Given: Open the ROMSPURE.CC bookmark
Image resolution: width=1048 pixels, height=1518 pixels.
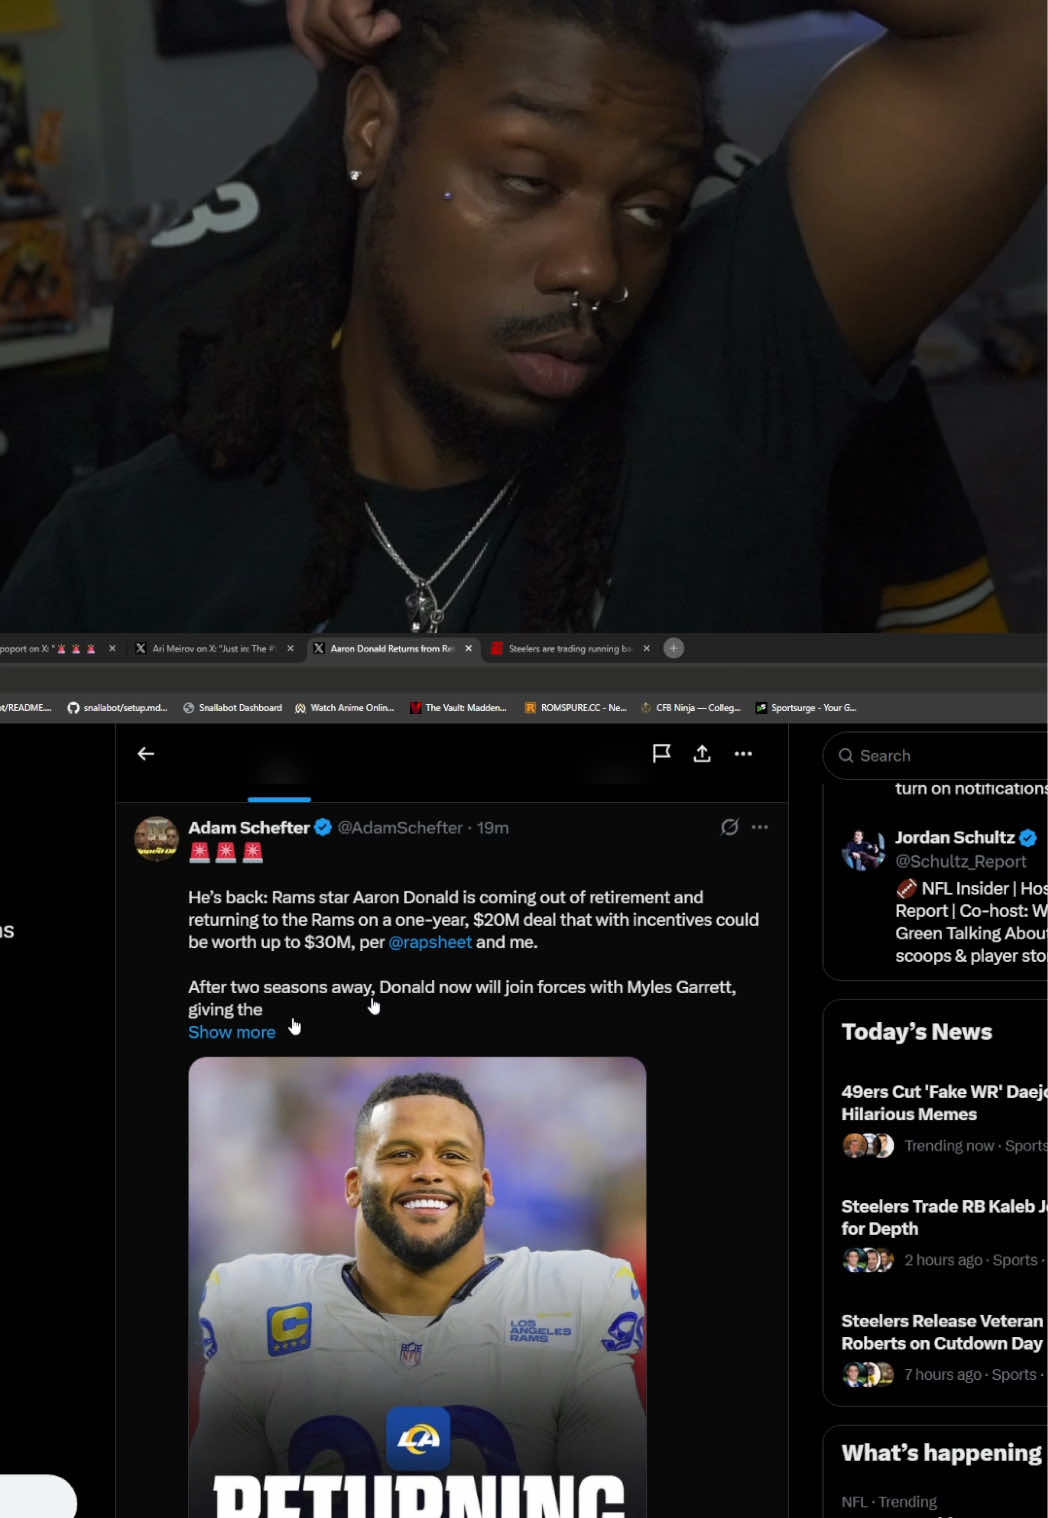Looking at the screenshot, I should (x=575, y=707).
